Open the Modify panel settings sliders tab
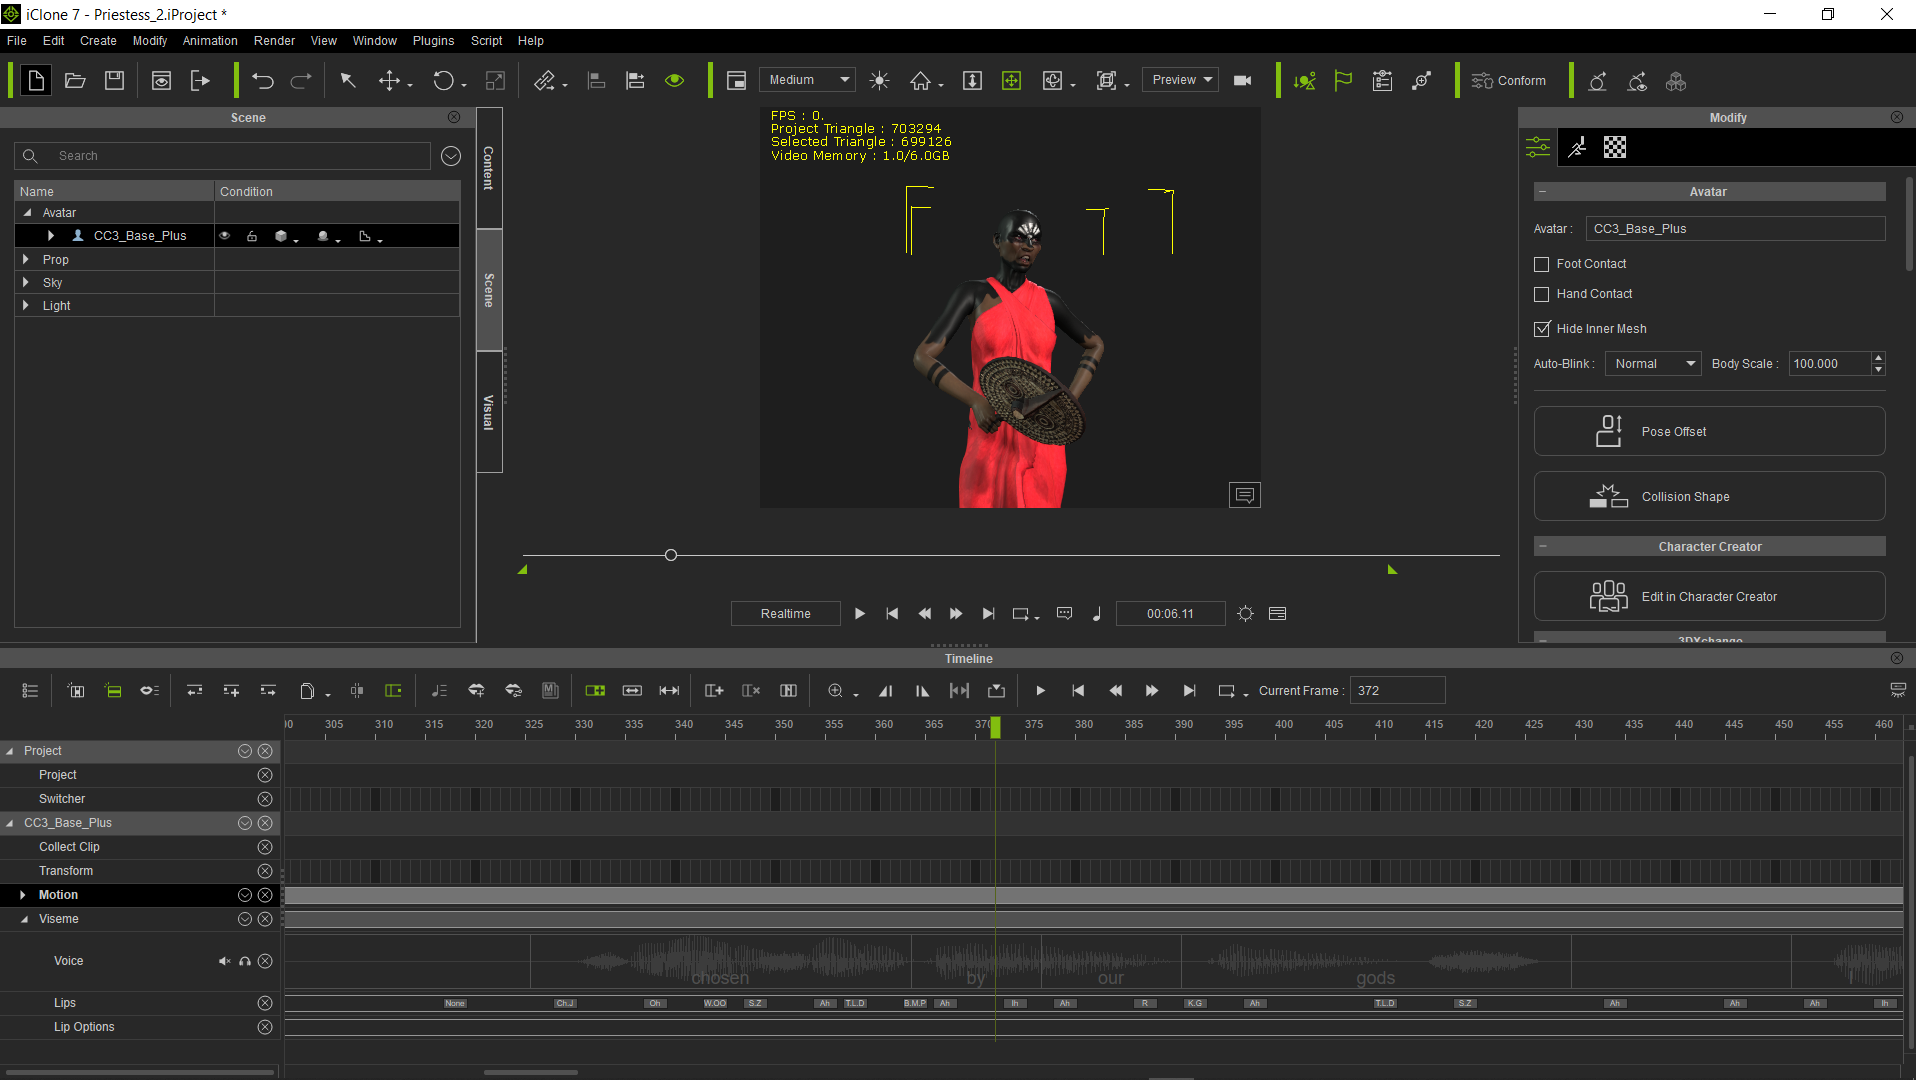 [1538, 148]
